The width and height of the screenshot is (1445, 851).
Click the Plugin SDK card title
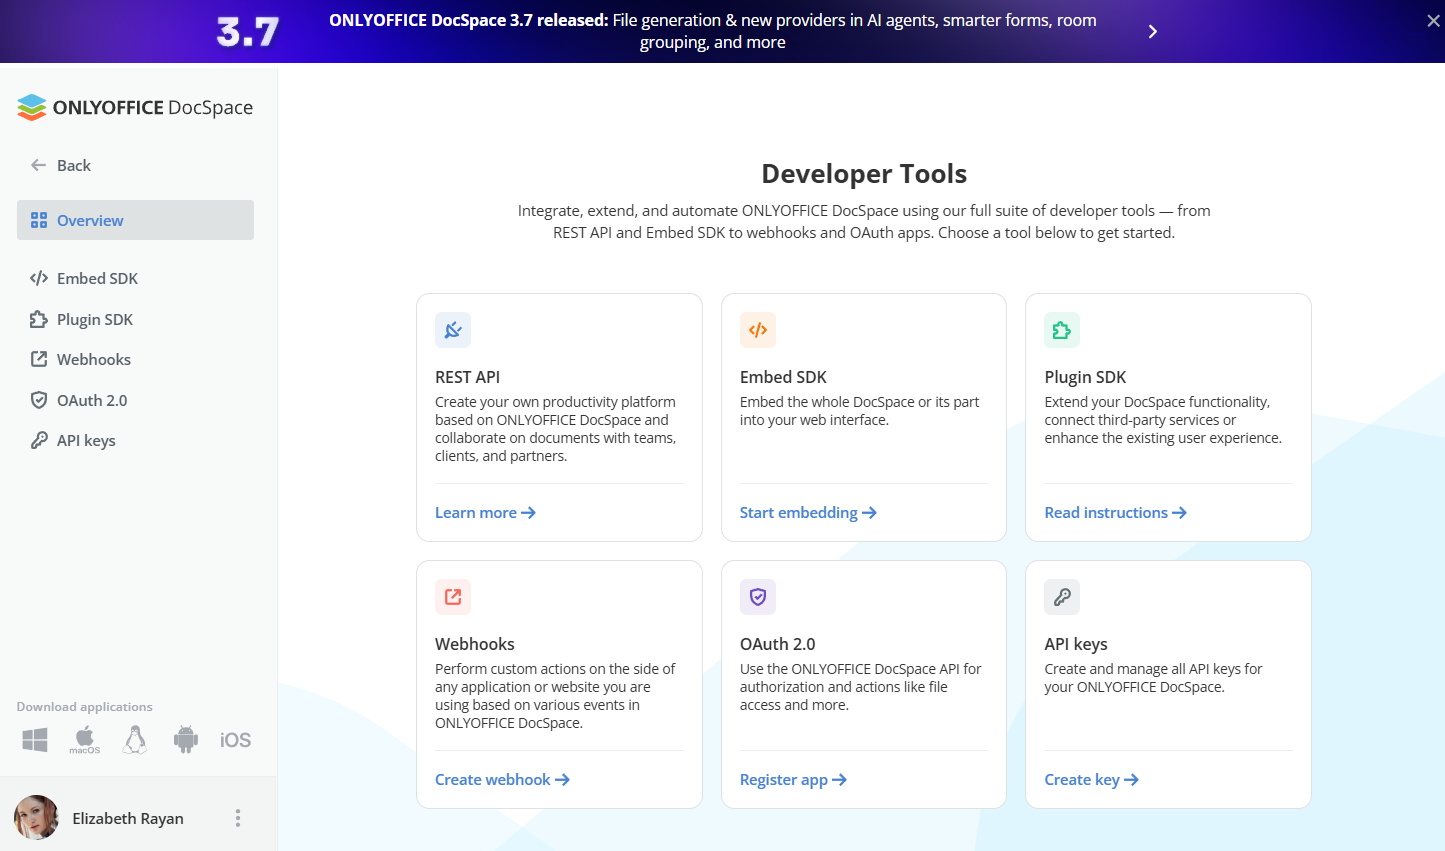click(1085, 377)
